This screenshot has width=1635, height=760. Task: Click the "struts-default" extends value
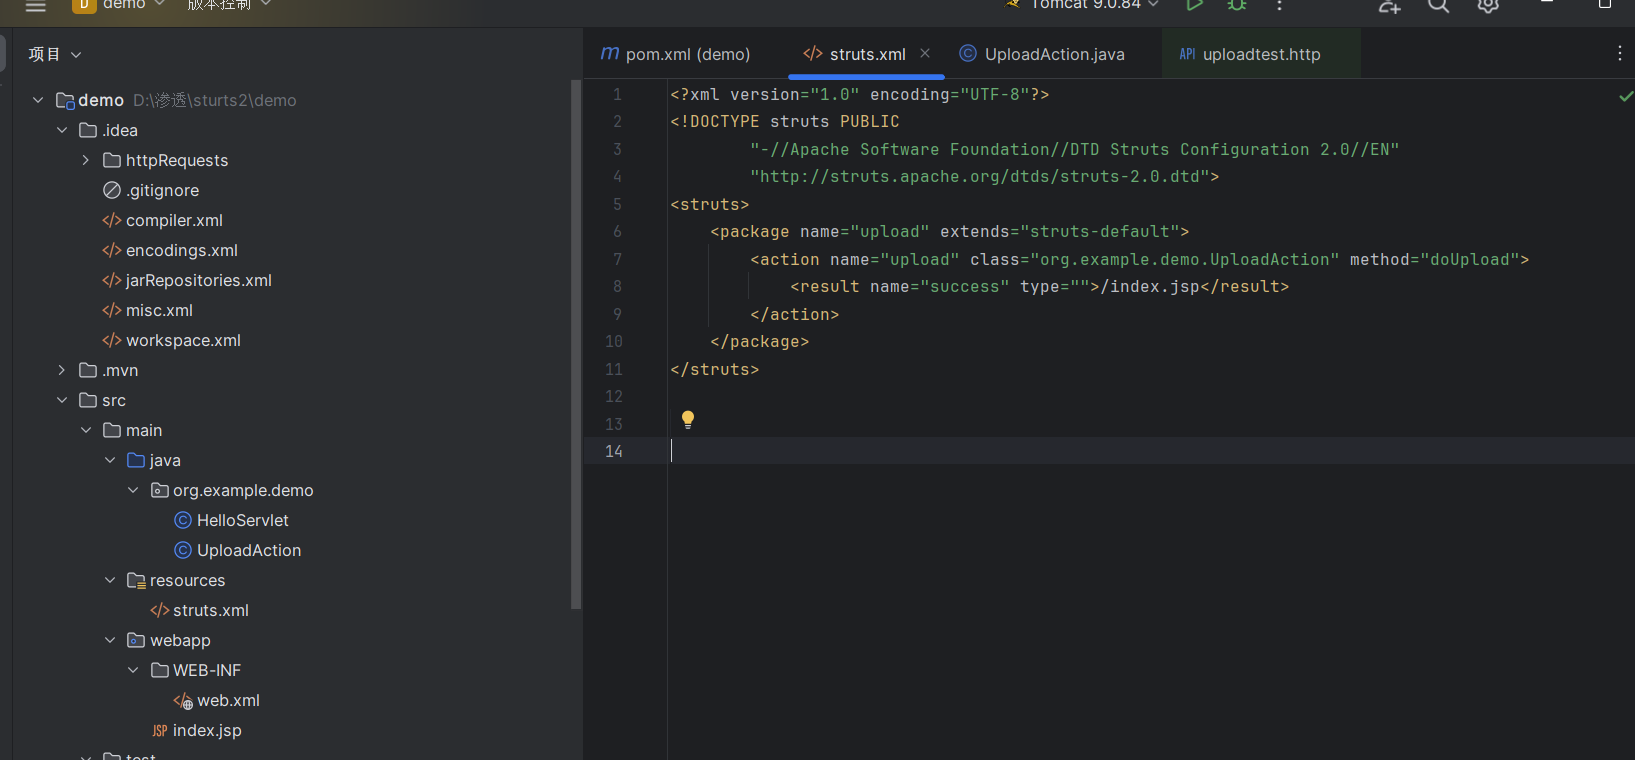(x=1100, y=231)
